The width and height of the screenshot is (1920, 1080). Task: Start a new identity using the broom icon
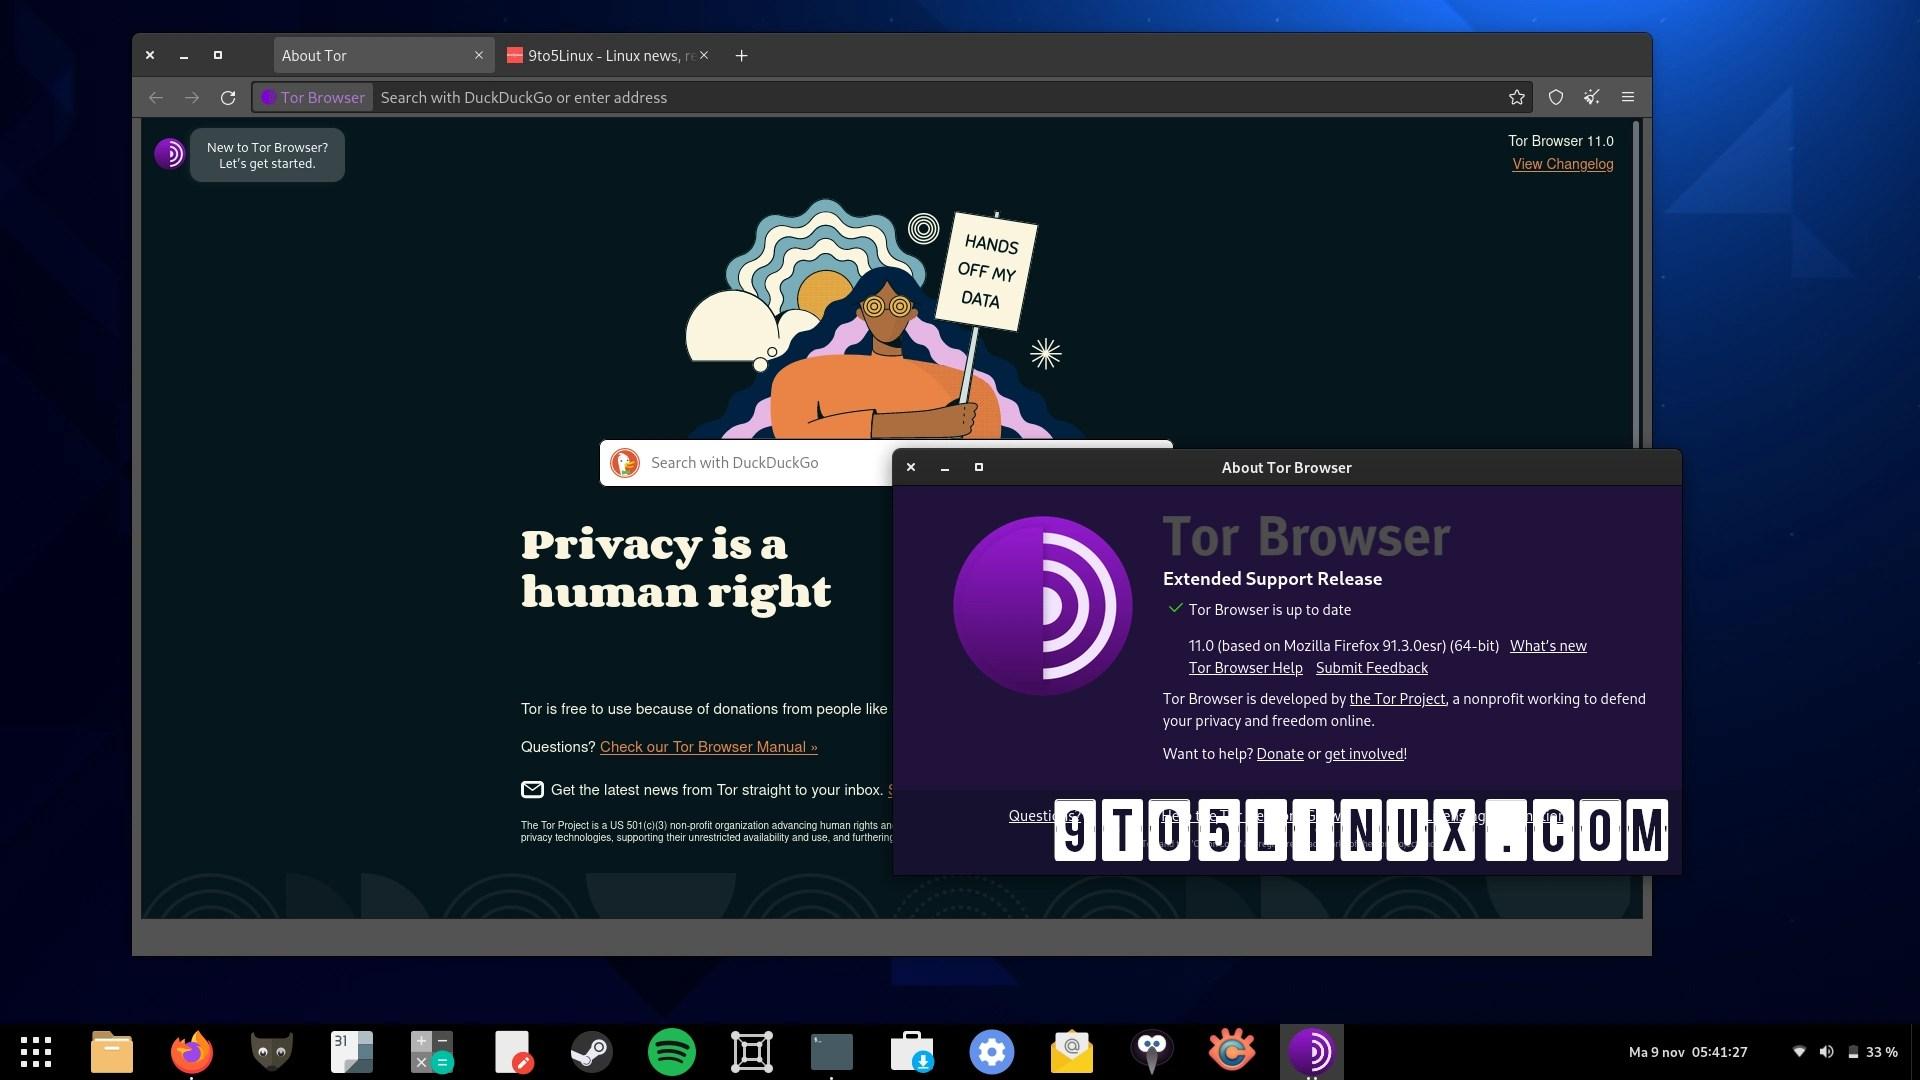(x=1592, y=97)
